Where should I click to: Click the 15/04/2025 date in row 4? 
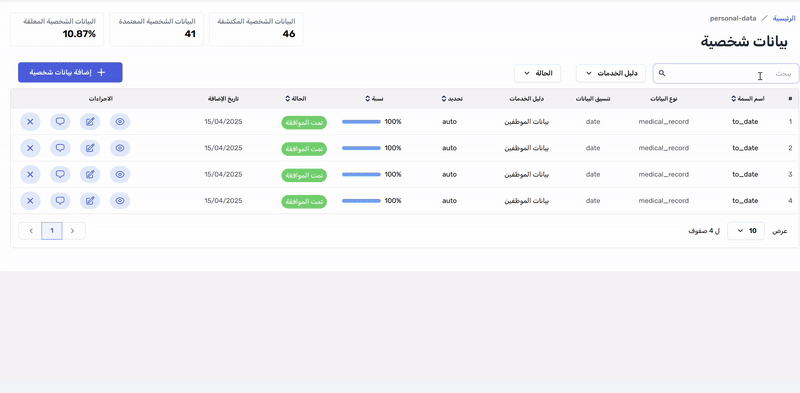223,201
